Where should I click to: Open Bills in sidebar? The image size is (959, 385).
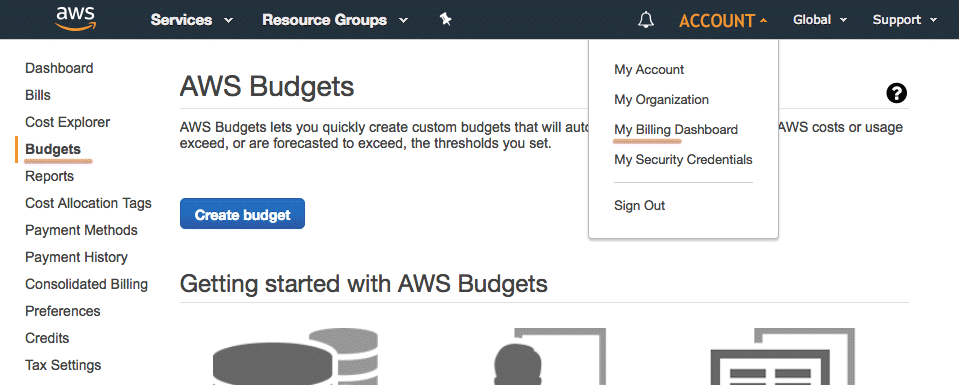38,95
